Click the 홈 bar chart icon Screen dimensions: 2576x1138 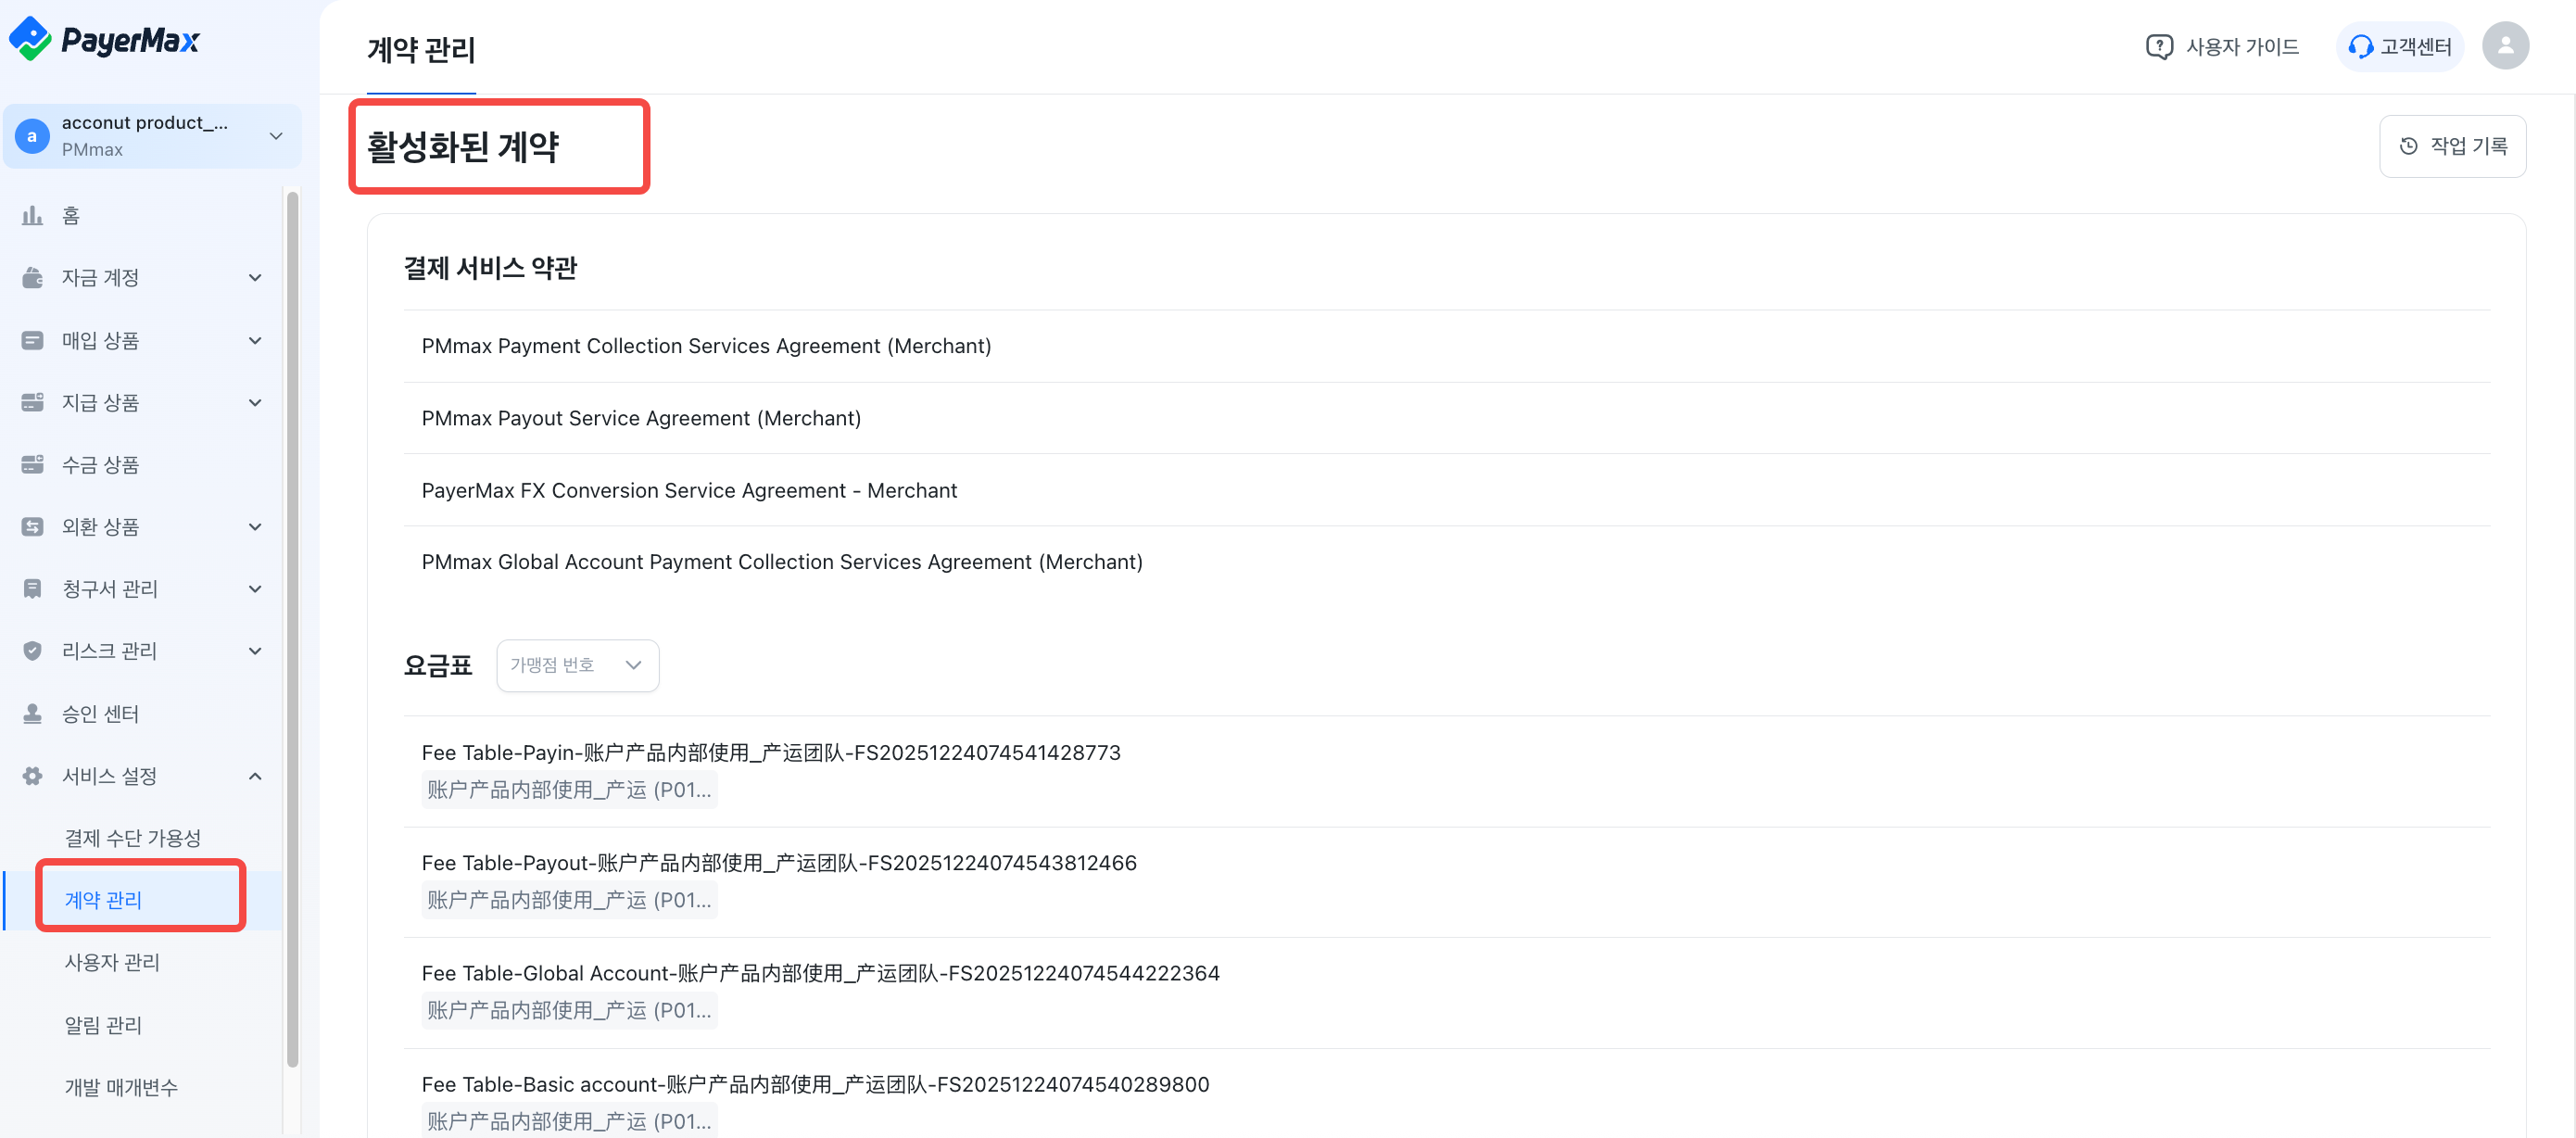32,215
